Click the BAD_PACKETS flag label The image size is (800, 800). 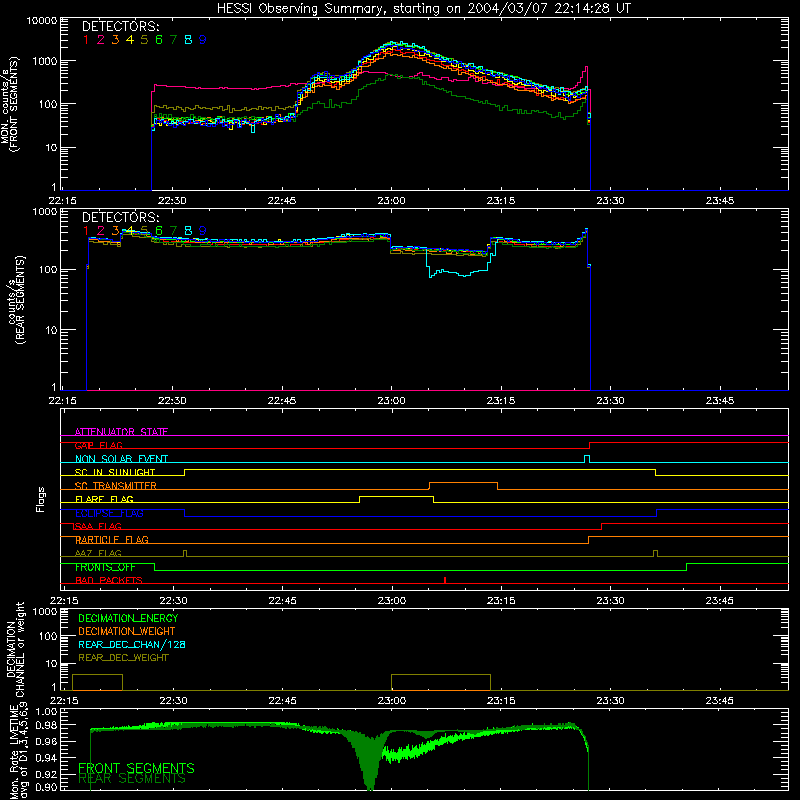click(109, 581)
